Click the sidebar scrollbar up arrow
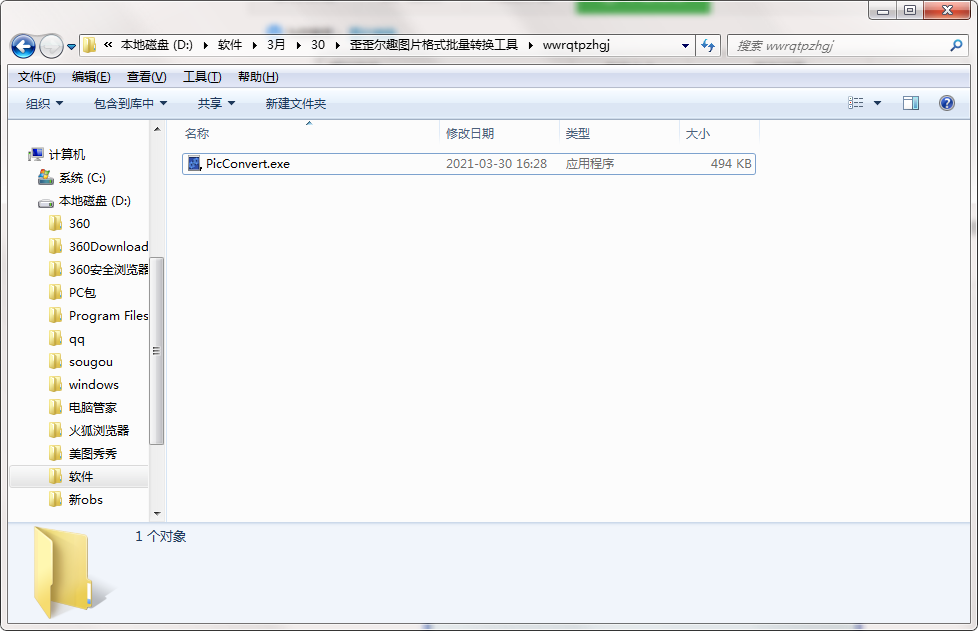The image size is (978, 631). click(x=157, y=129)
